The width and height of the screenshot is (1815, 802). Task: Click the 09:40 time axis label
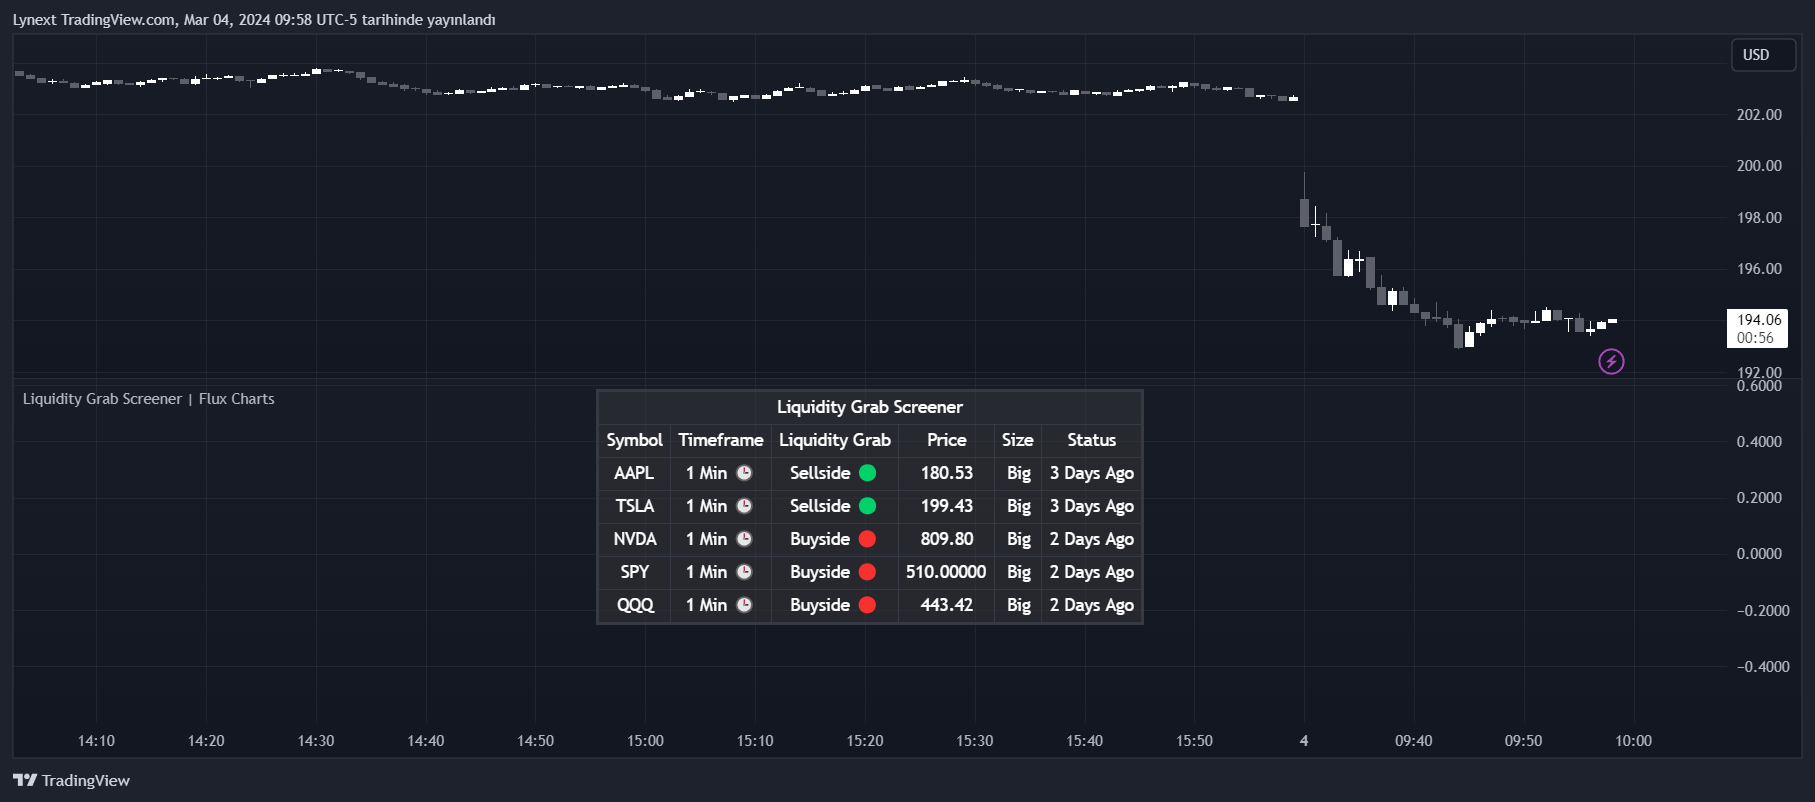[x=1414, y=741]
